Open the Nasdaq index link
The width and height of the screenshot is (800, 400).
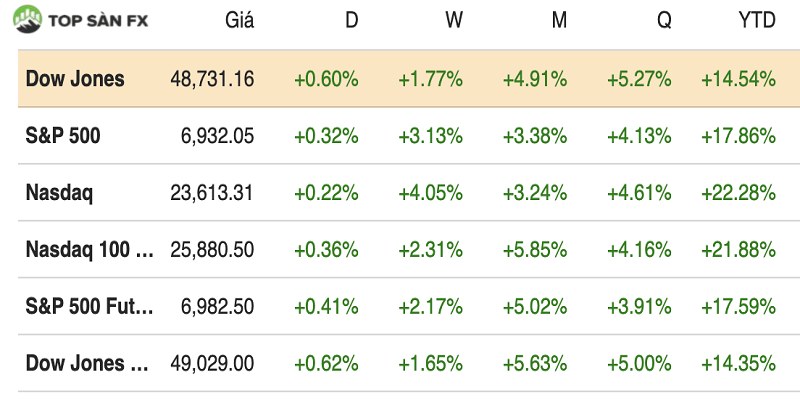tap(59, 193)
